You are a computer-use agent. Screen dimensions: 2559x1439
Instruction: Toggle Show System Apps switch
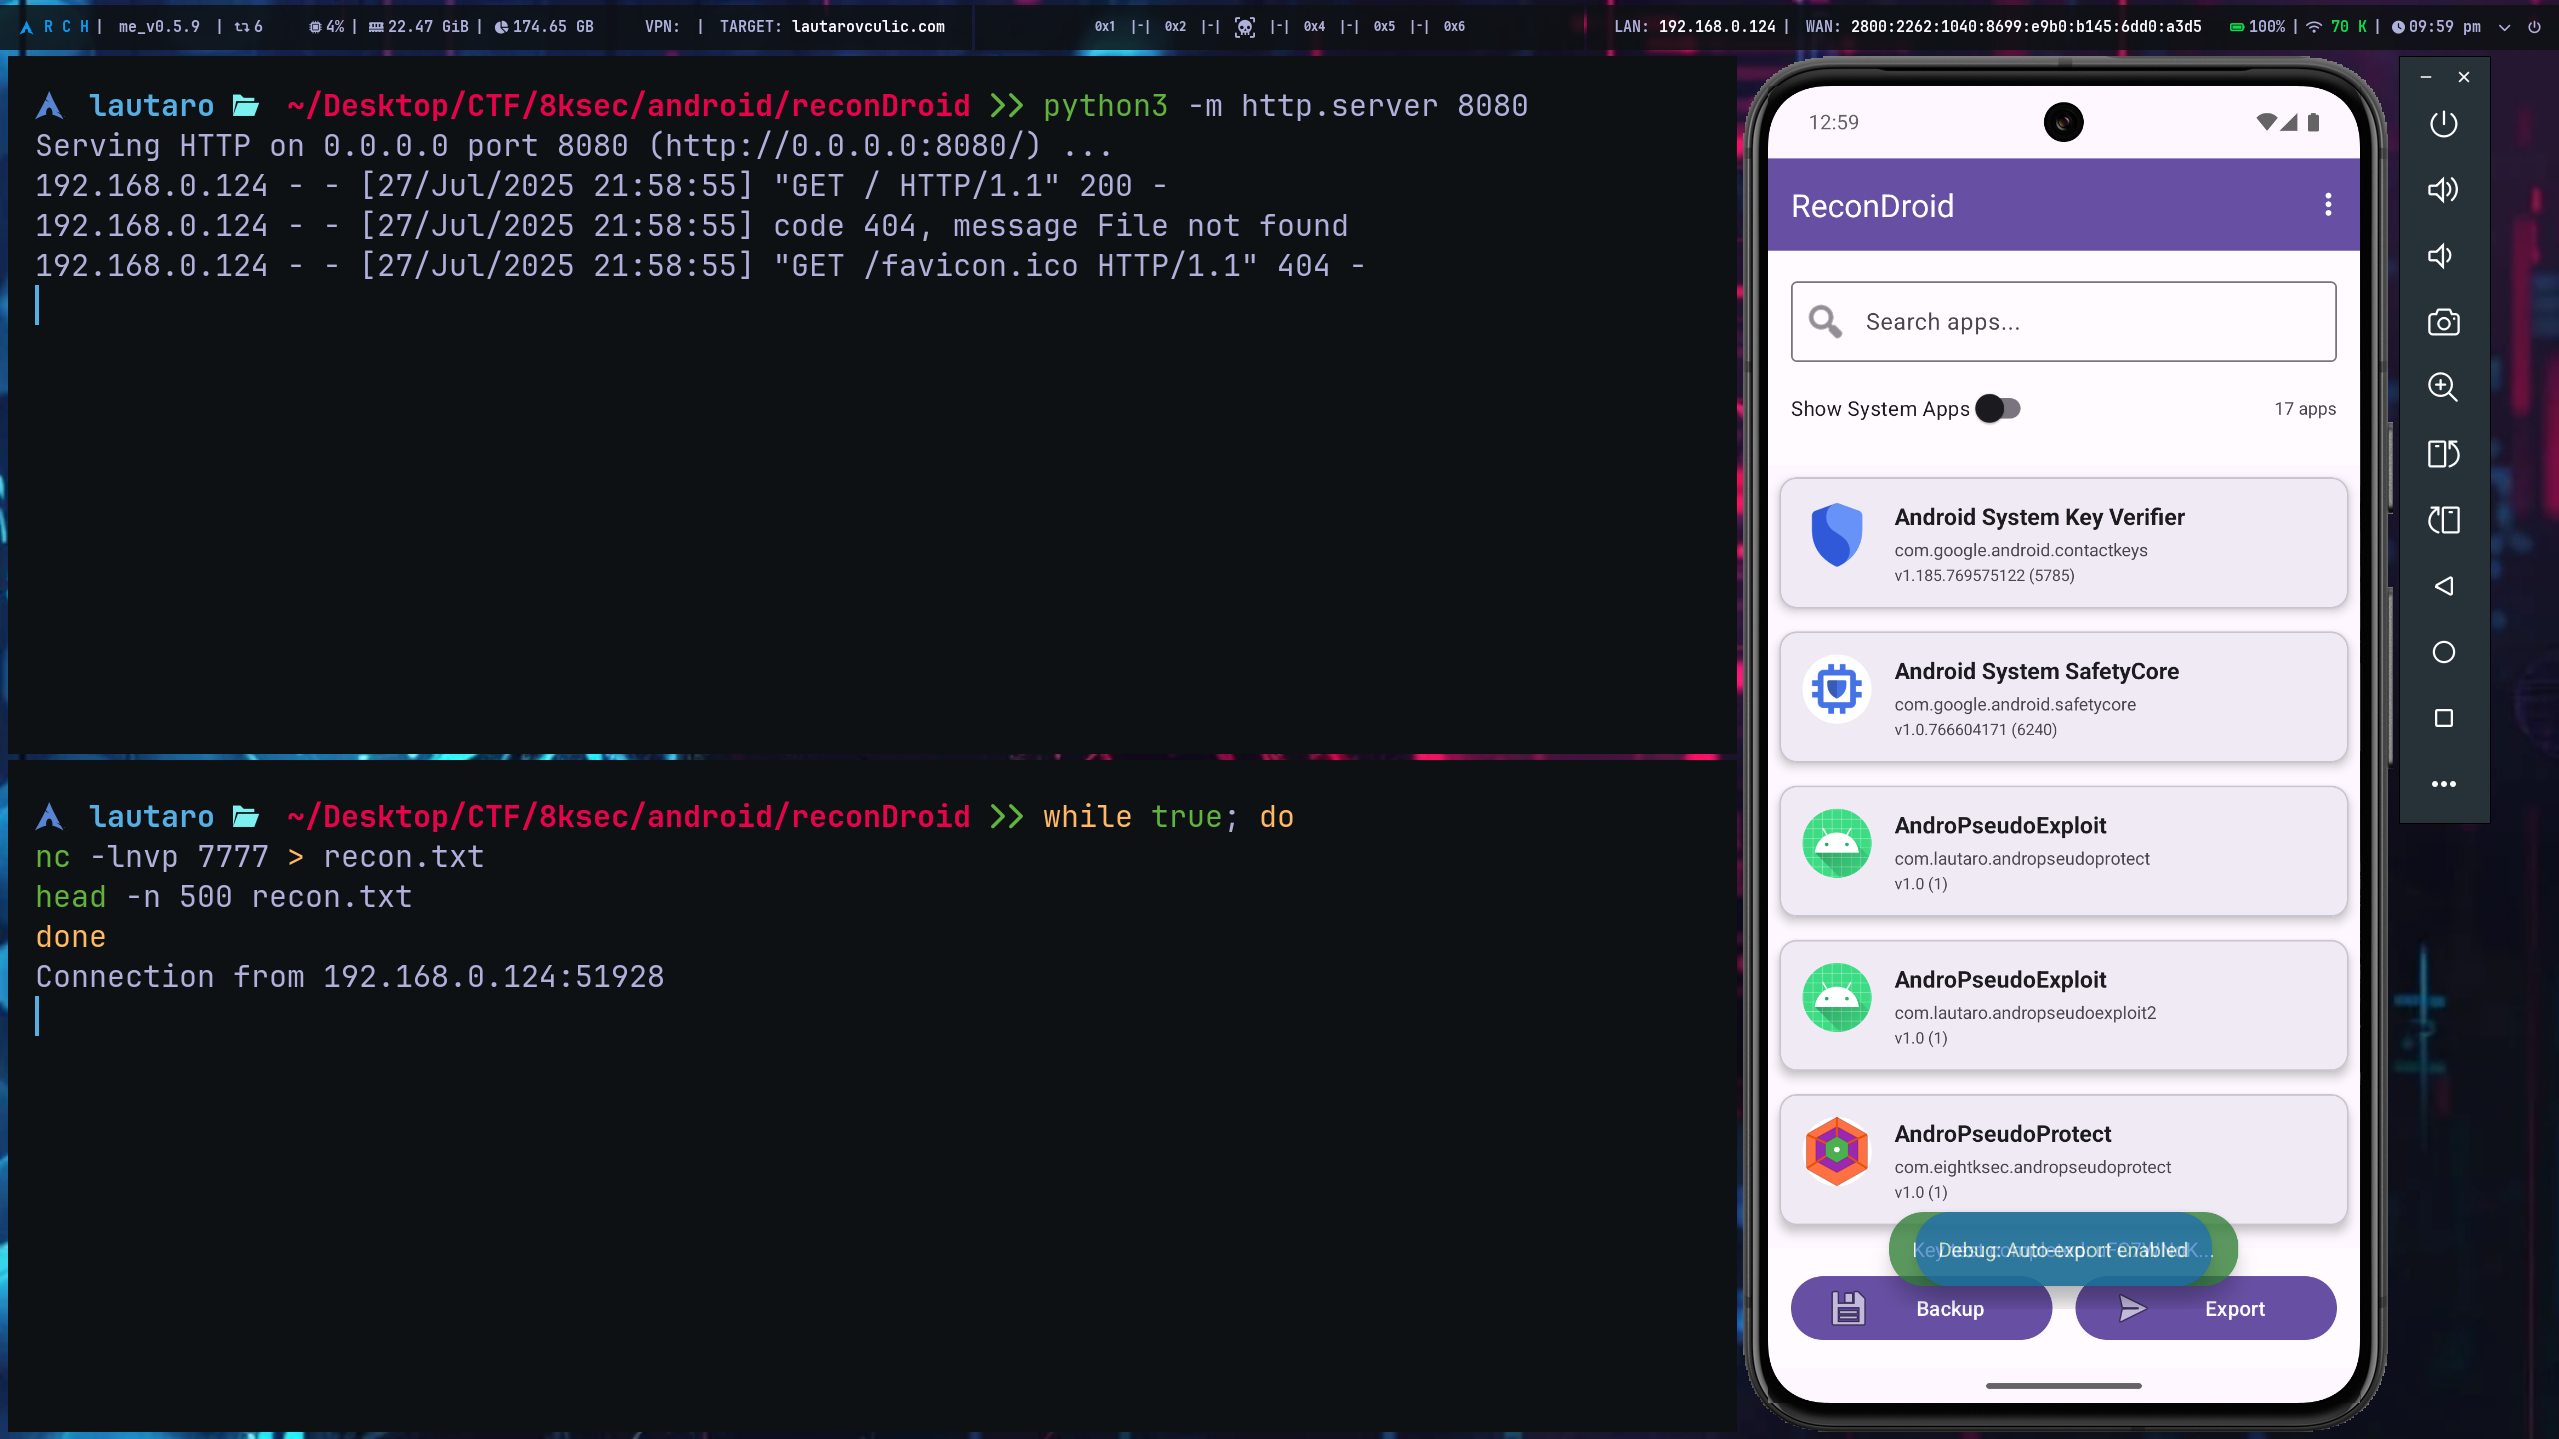click(x=1998, y=408)
